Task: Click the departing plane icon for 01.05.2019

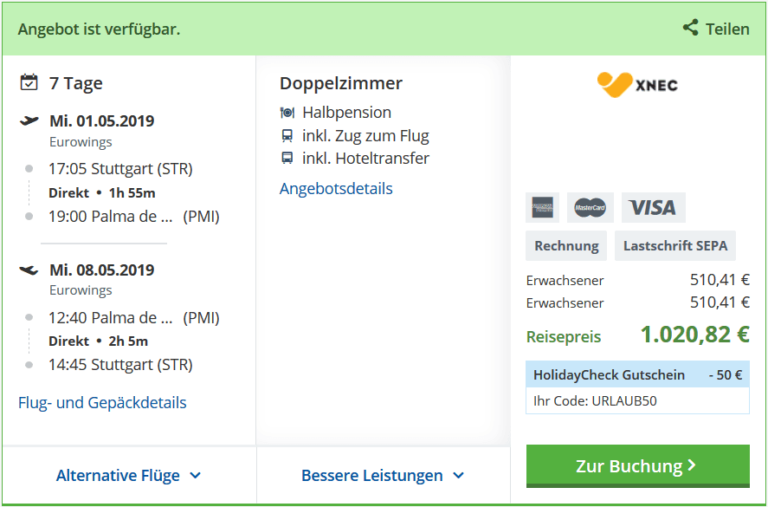Action: [29, 121]
